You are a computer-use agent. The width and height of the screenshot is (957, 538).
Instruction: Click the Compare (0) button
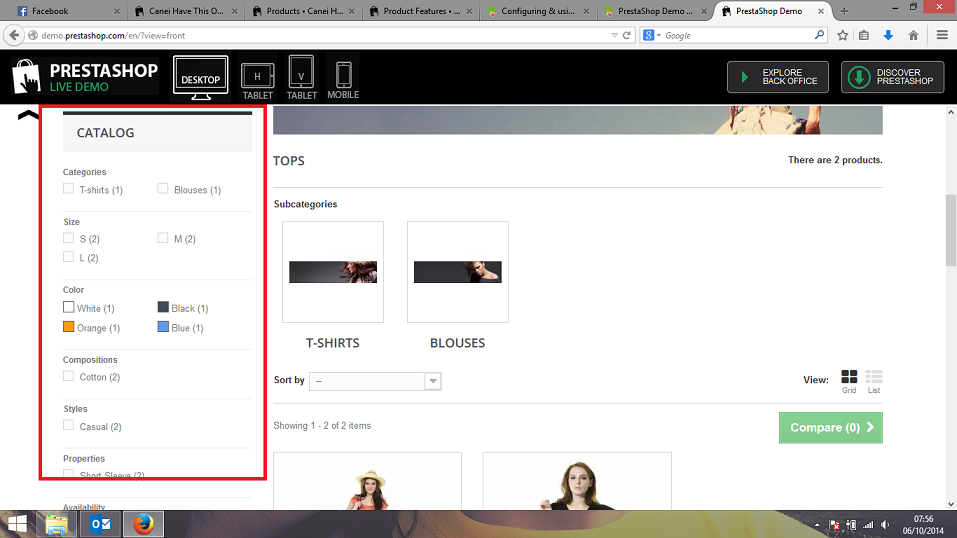click(831, 427)
